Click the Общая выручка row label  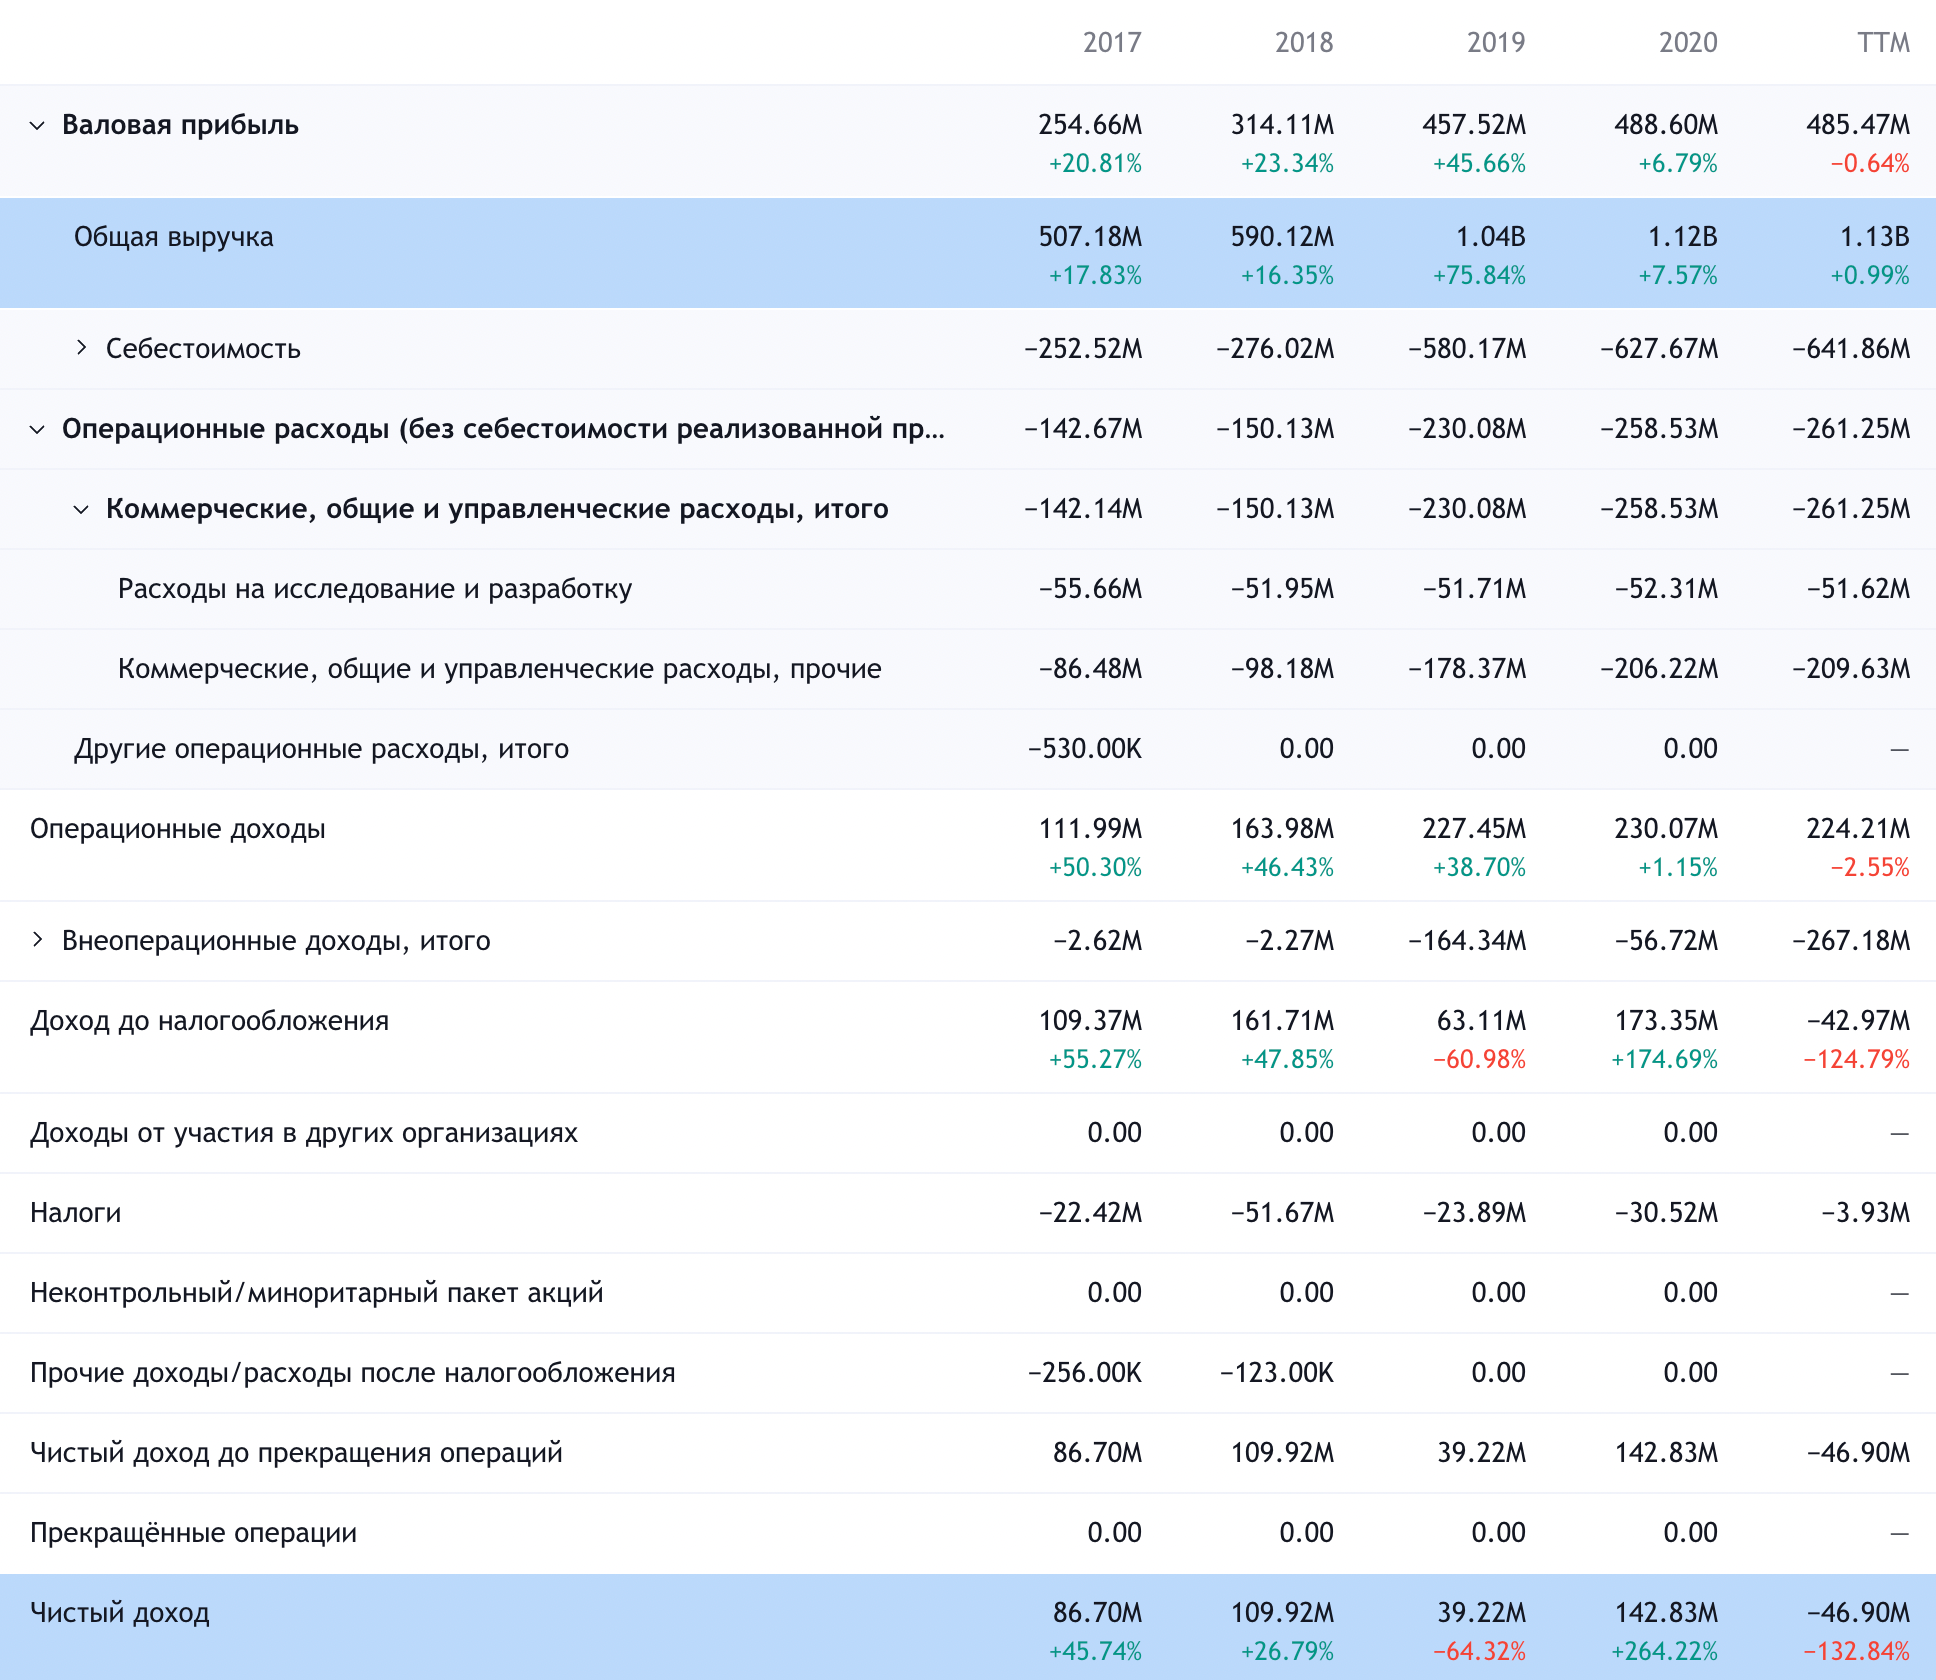point(173,237)
